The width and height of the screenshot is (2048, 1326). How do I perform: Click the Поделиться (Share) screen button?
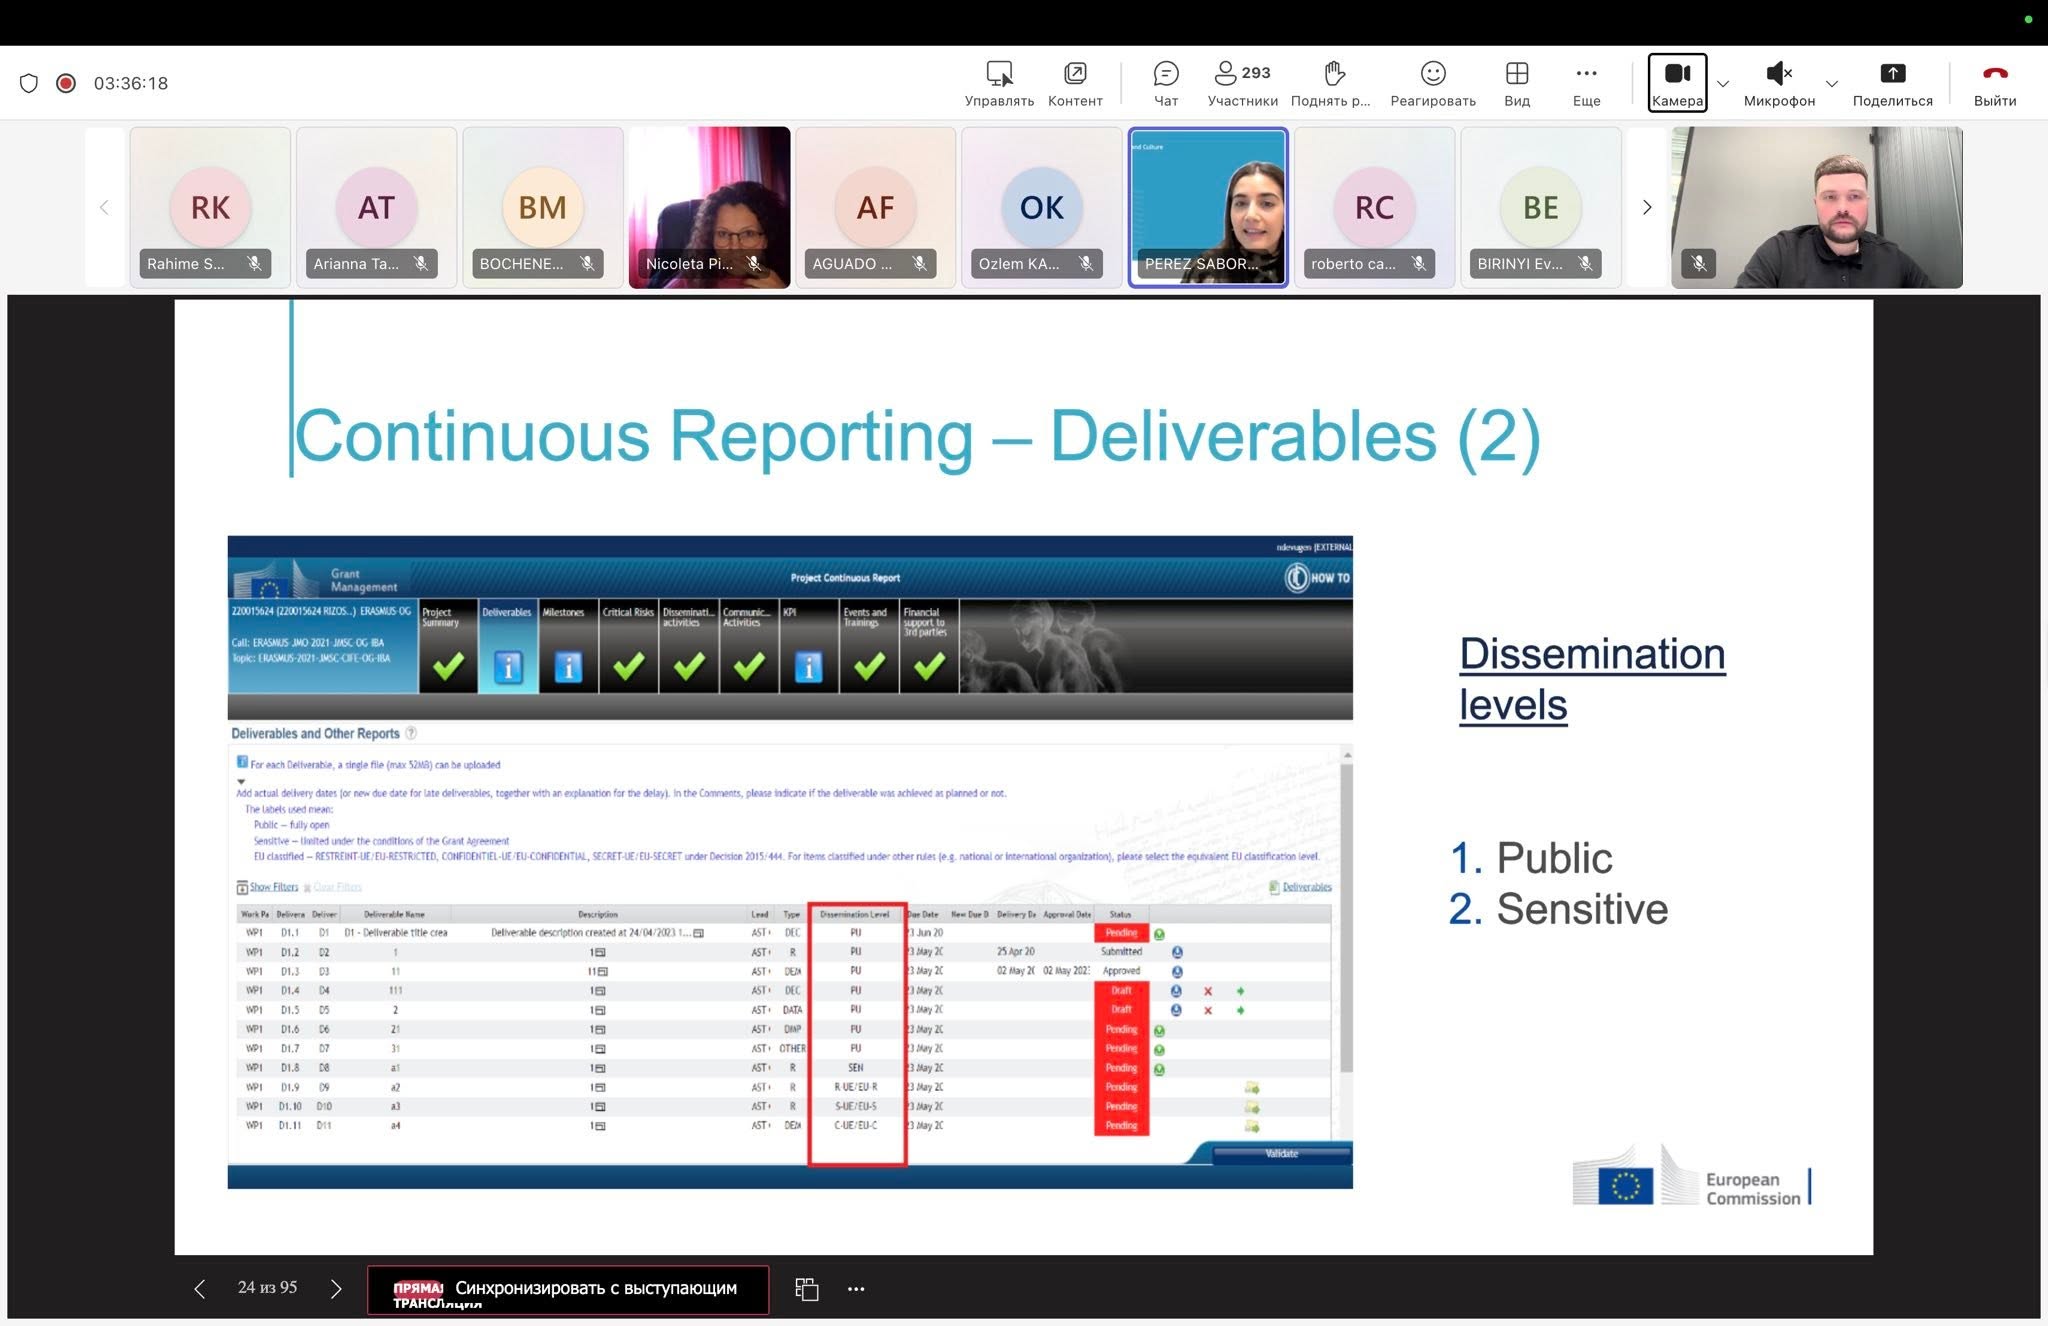(1892, 83)
